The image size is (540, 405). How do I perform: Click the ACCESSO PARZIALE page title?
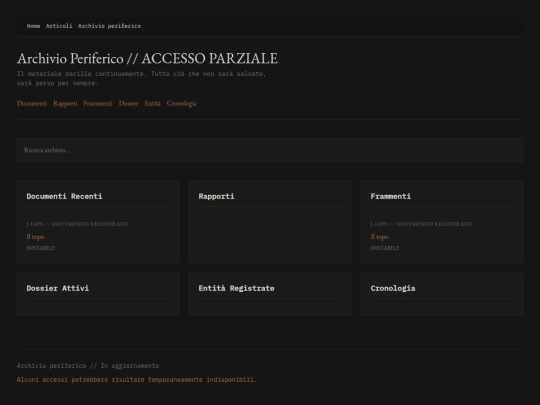tap(147, 59)
